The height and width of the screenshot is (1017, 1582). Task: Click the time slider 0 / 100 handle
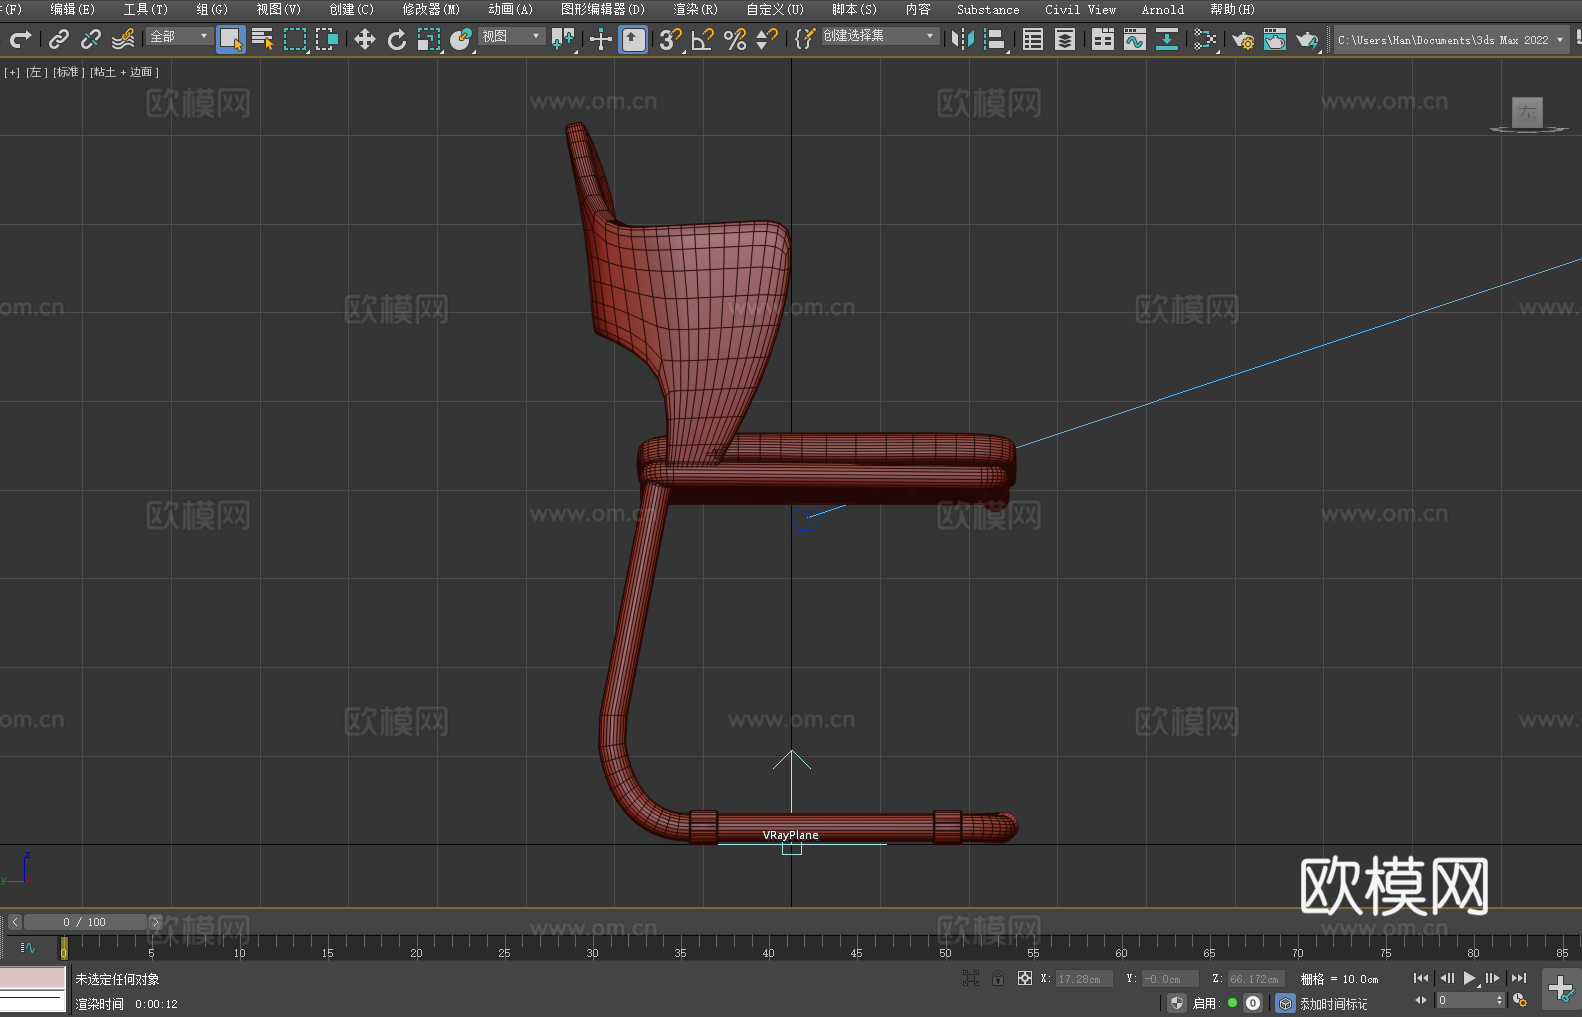(x=85, y=922)
